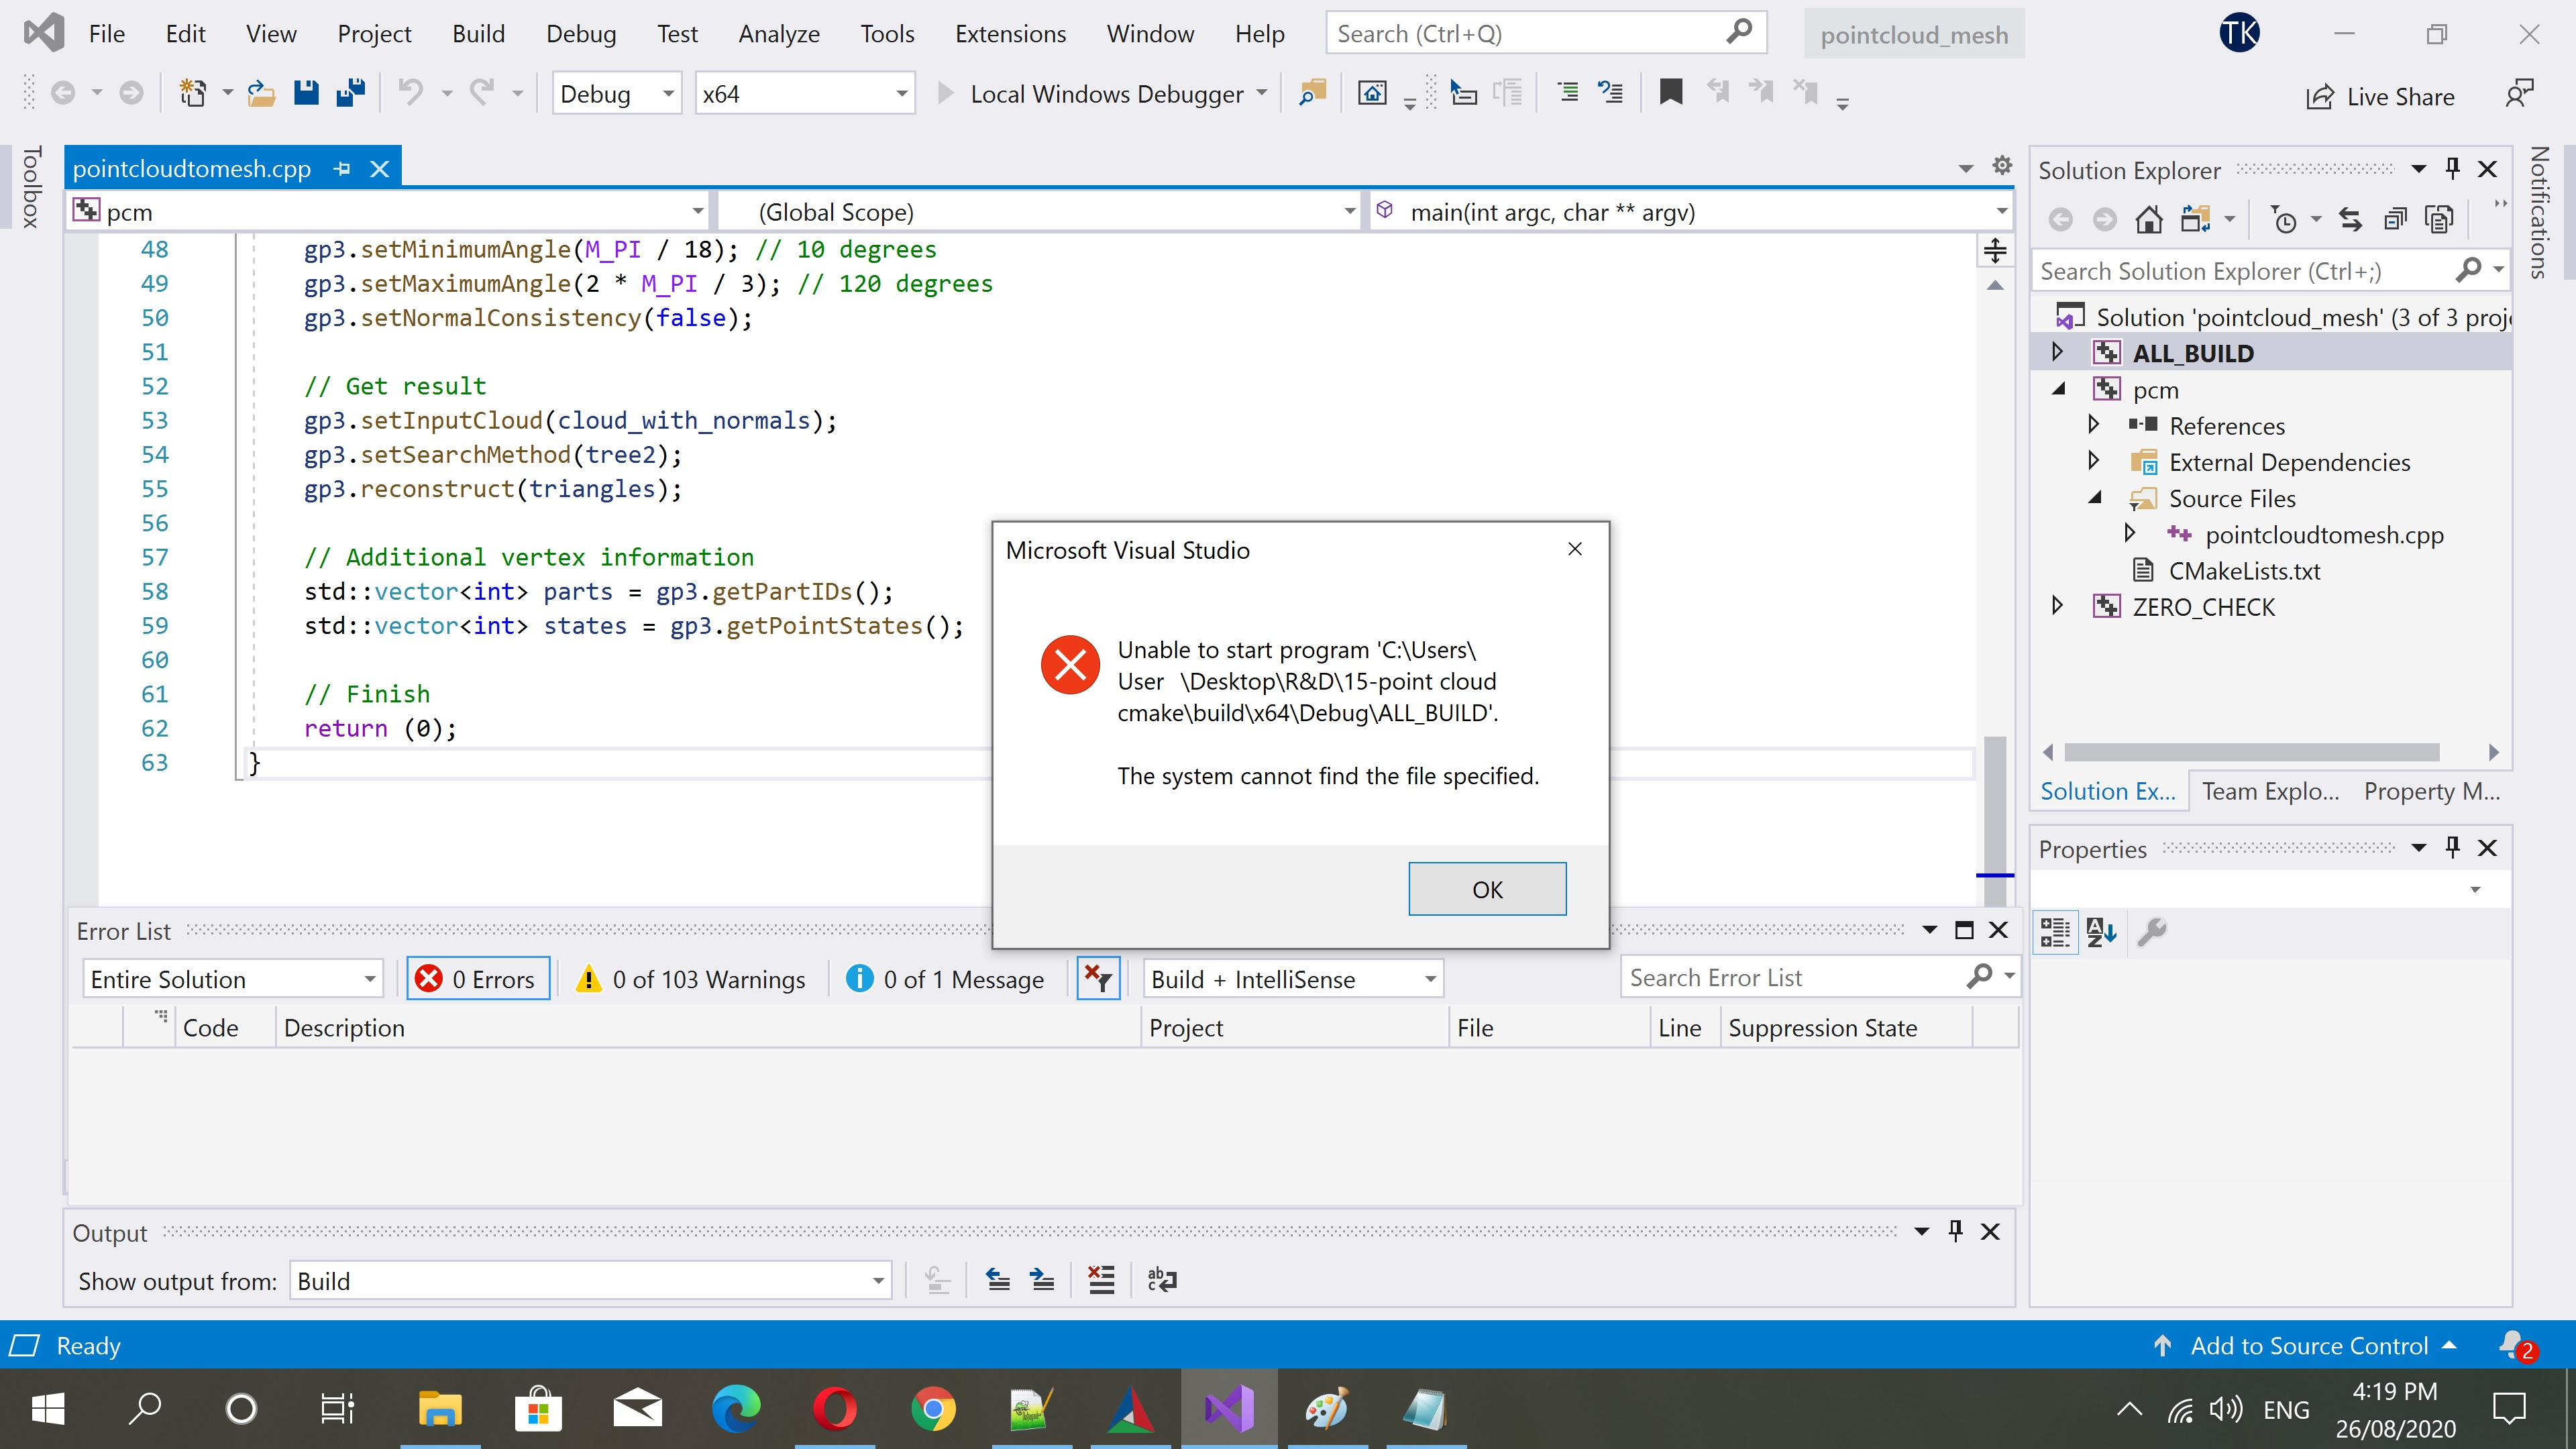2576x1449 pixels.
Task: Collapse the pcm project node
Action: click(2058, 389)
